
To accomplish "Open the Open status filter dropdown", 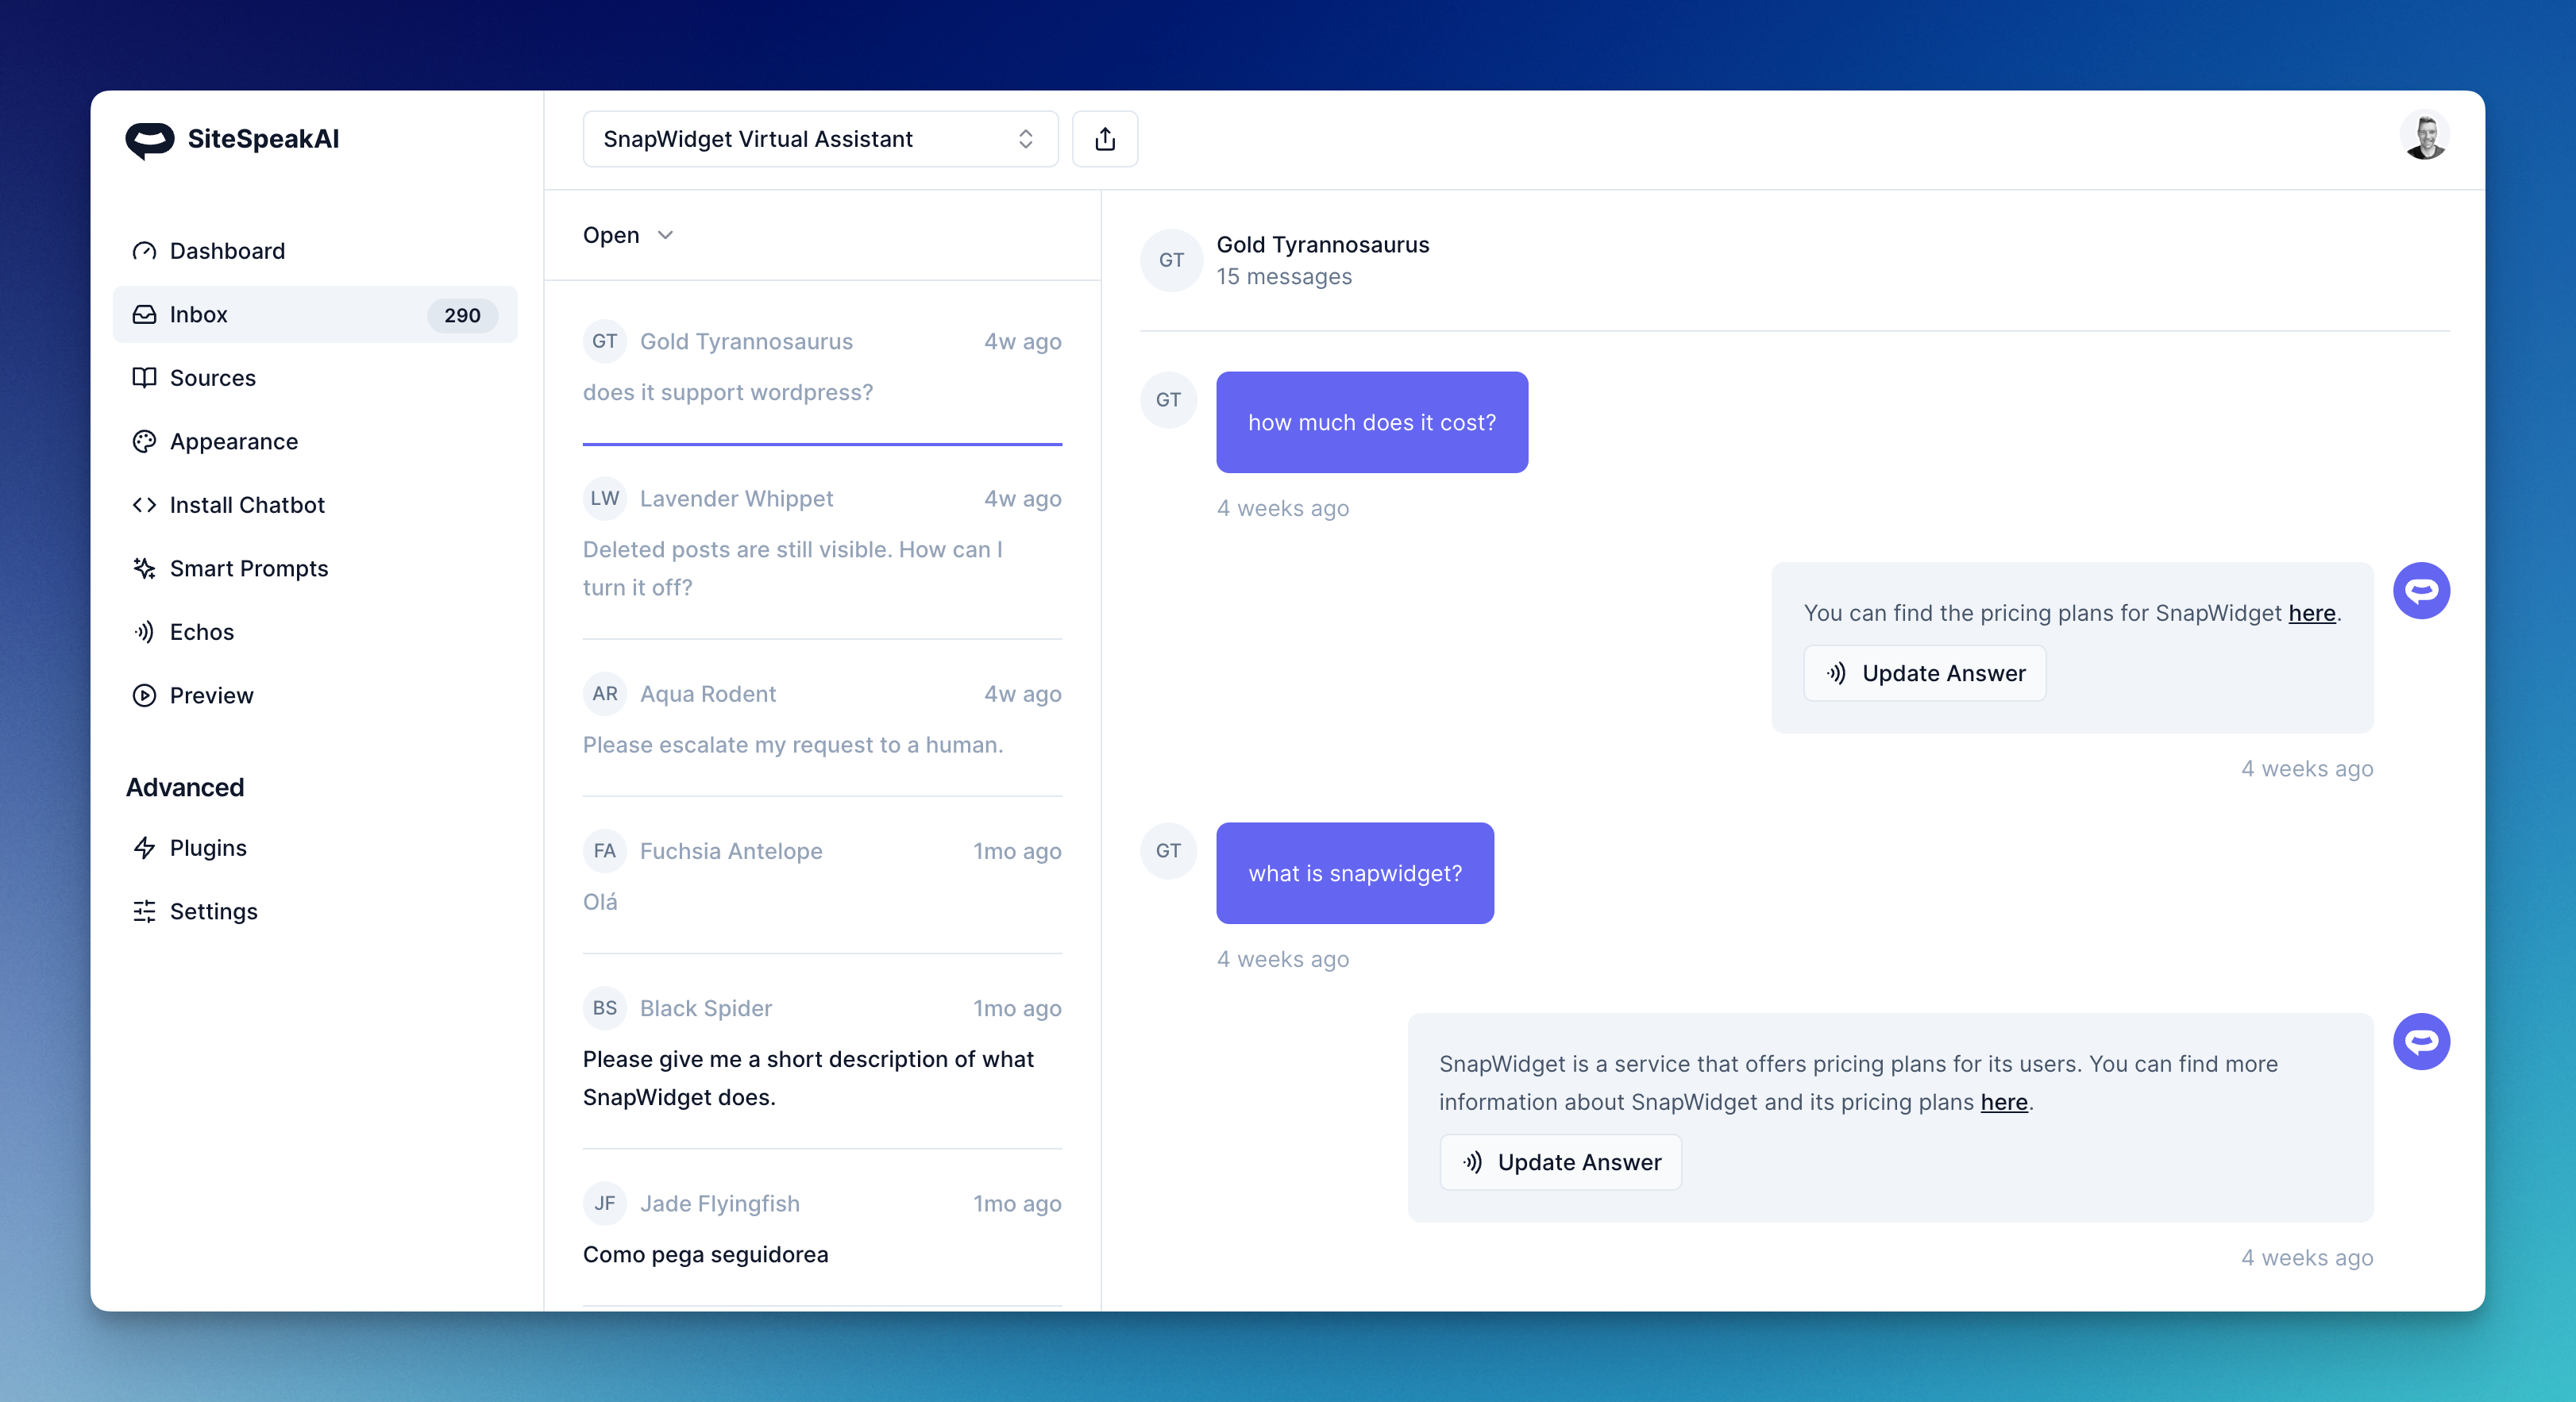I will click(611, 235).
